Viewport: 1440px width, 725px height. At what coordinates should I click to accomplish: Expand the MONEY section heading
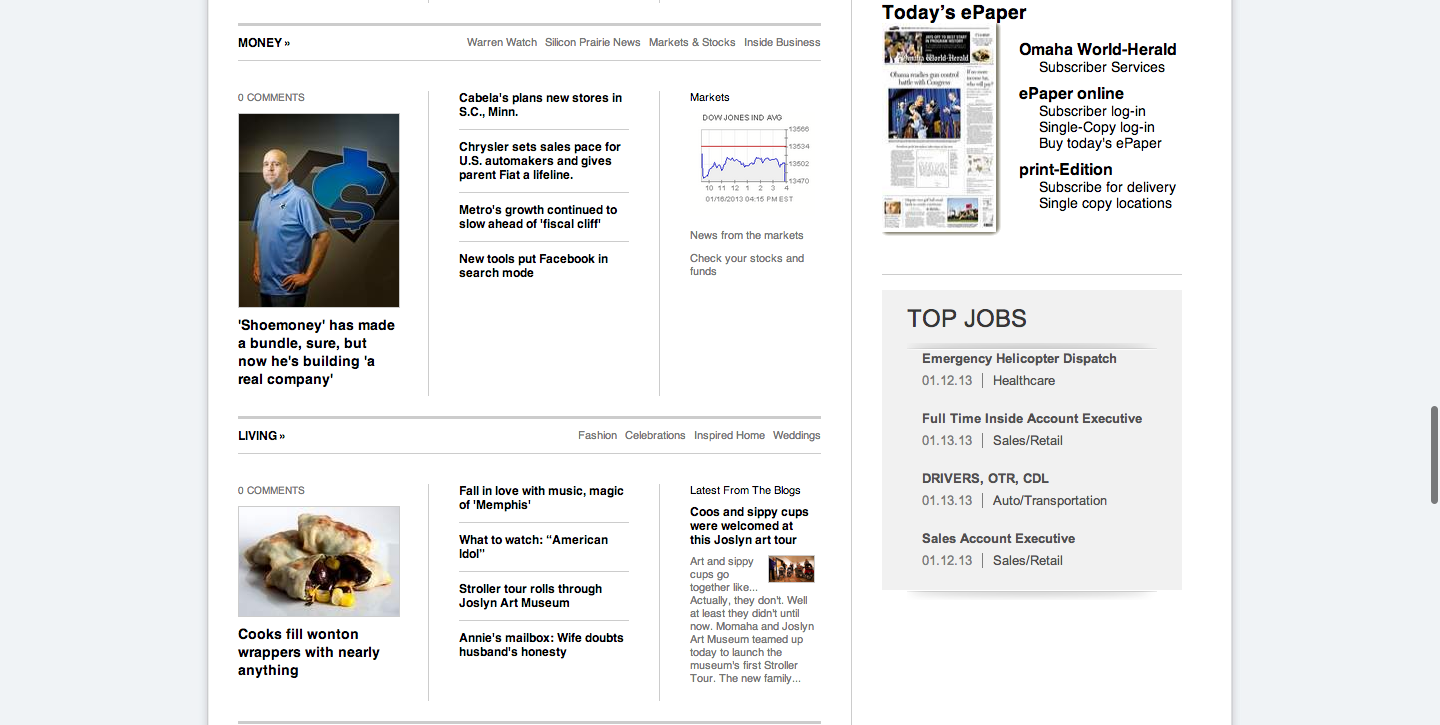(264, 43)
